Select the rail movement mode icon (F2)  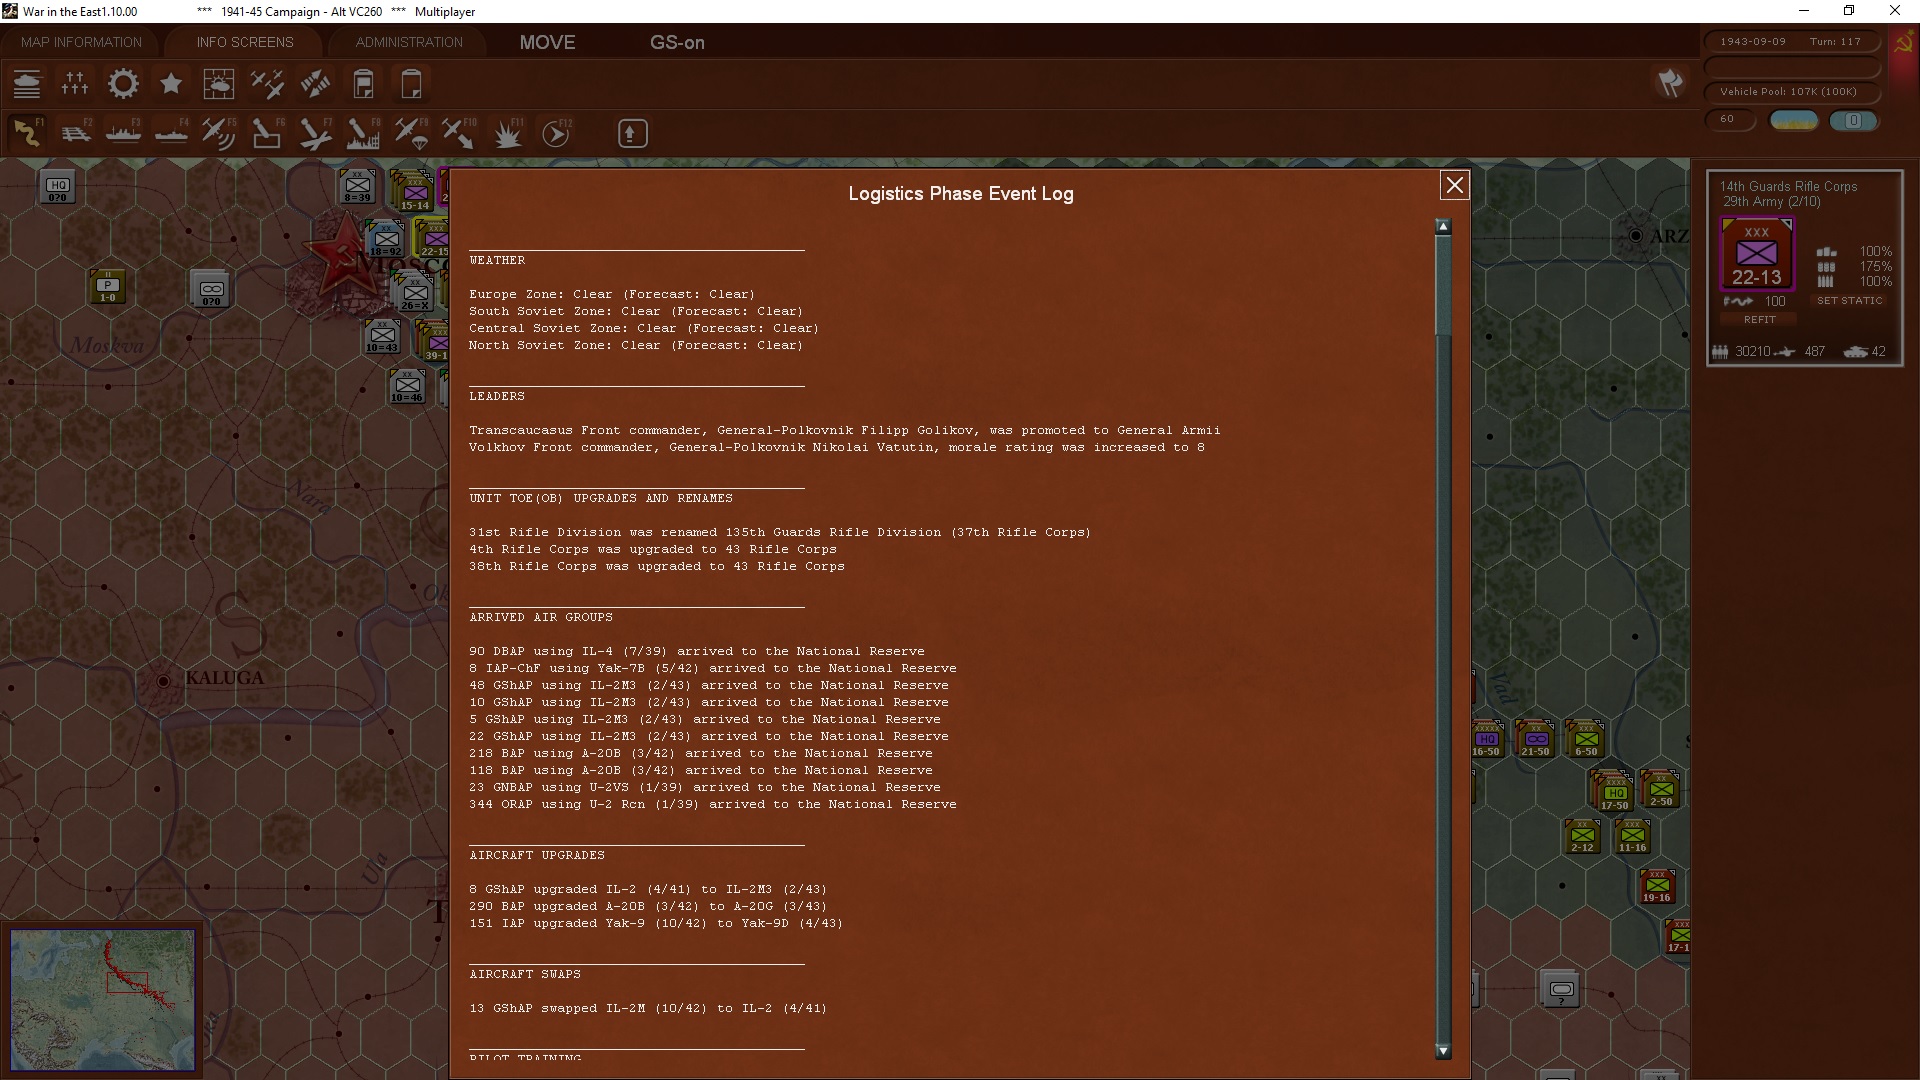pos(76,133)
